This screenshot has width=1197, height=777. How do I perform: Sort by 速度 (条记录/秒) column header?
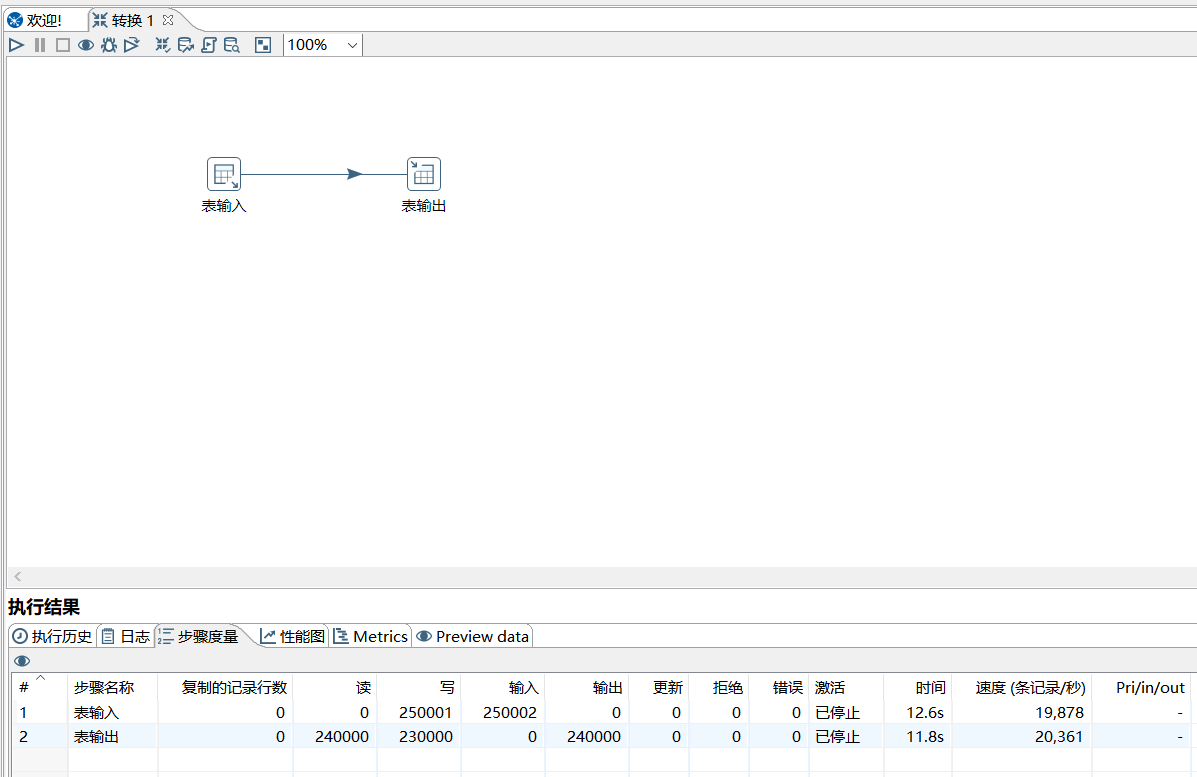[x=1022, y=688]
